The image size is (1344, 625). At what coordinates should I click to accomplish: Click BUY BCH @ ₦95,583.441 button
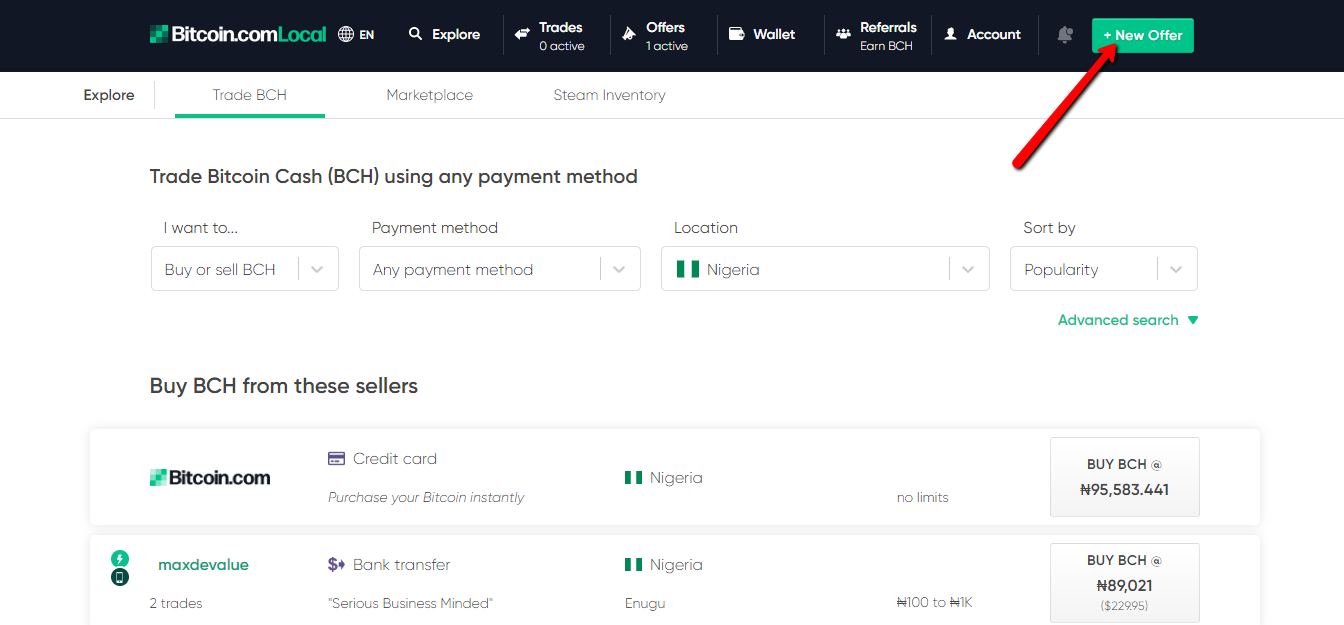tap(1125, 477)
